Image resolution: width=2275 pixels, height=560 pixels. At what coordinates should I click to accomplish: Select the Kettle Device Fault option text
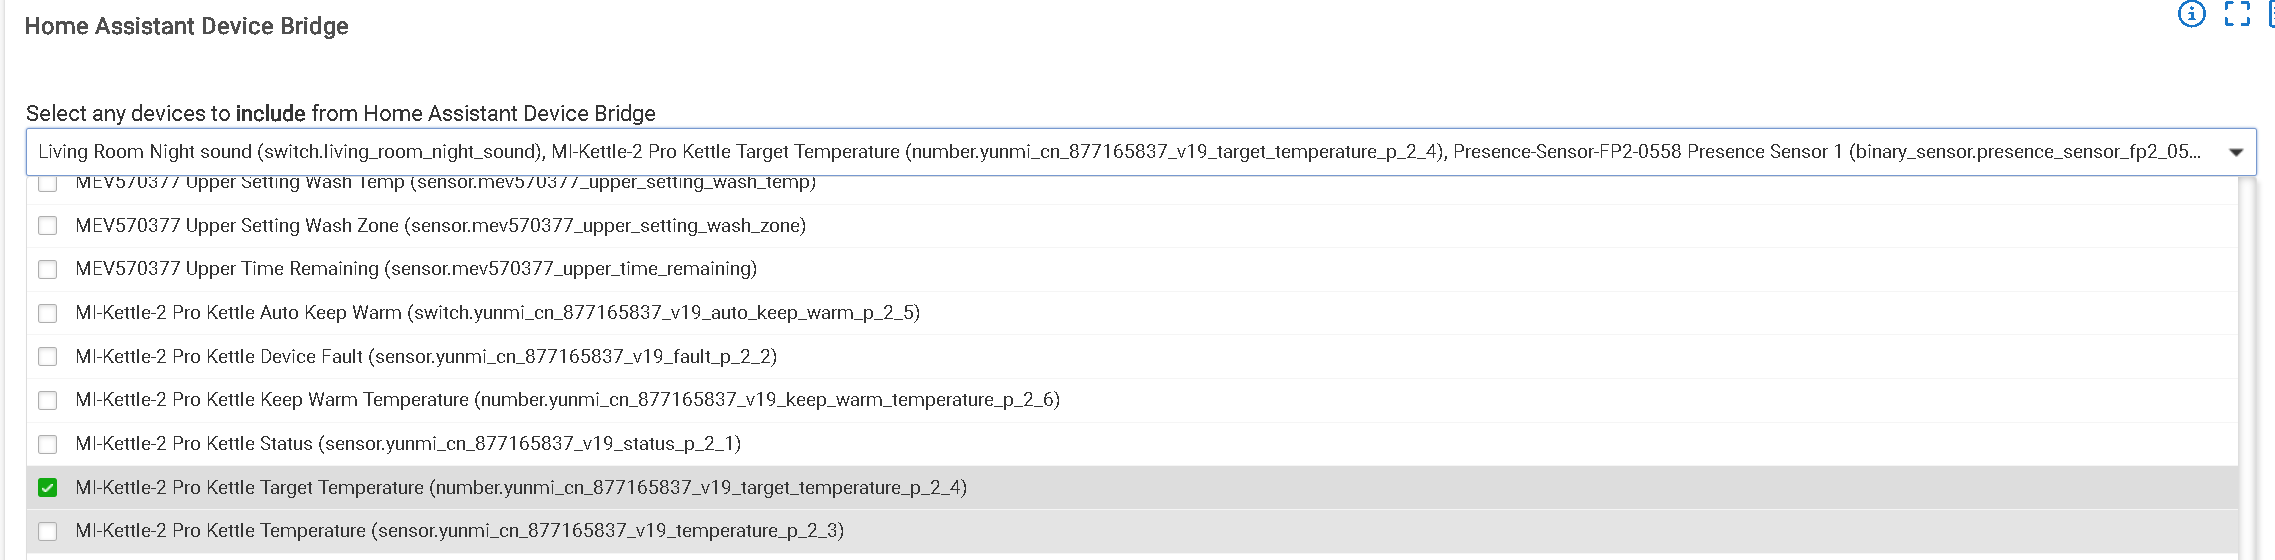[x=426, y=357]
